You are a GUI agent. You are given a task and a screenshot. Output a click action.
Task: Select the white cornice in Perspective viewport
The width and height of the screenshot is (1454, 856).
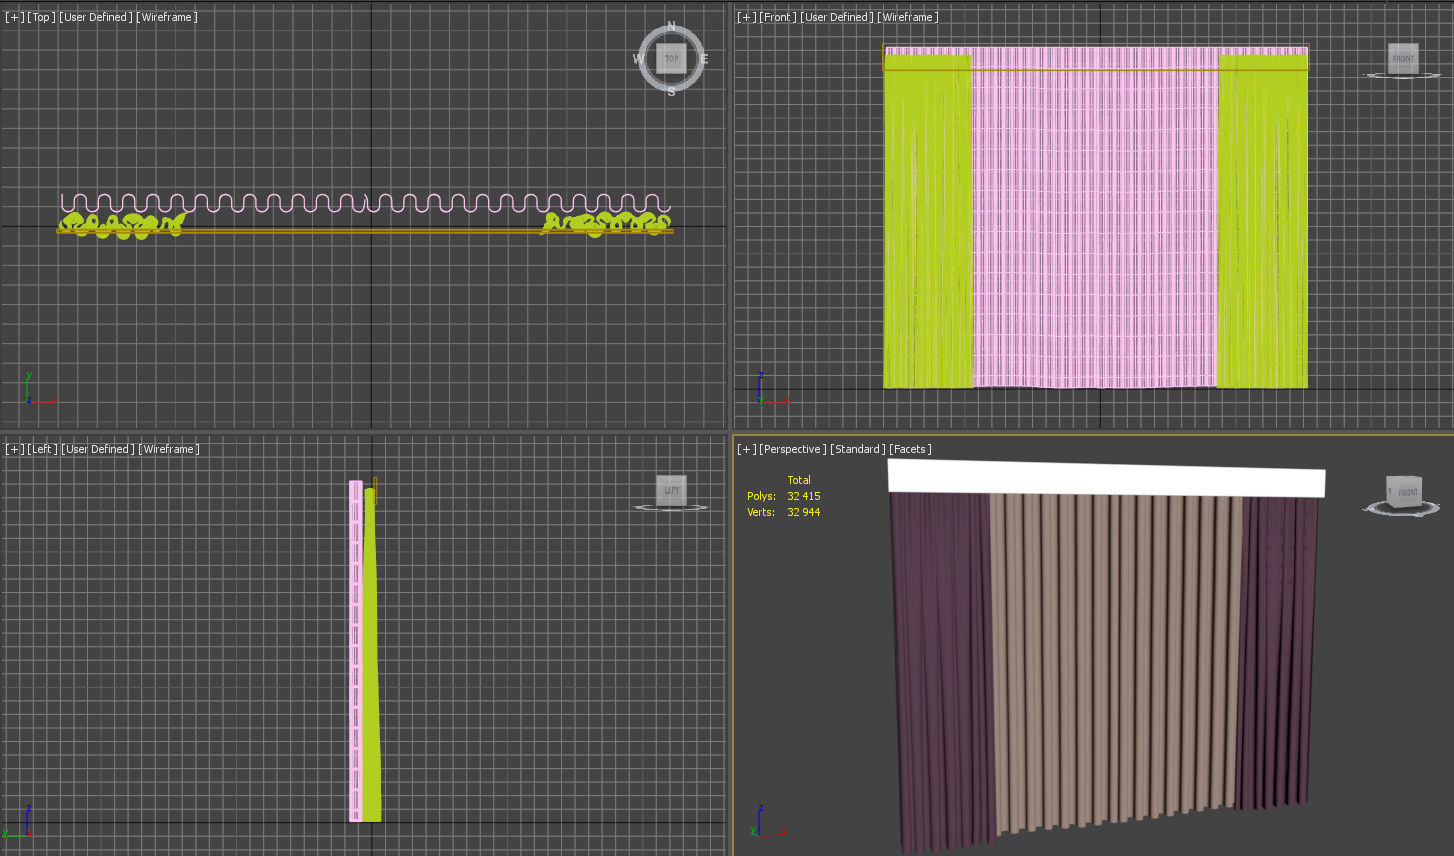click(1106, 478)
